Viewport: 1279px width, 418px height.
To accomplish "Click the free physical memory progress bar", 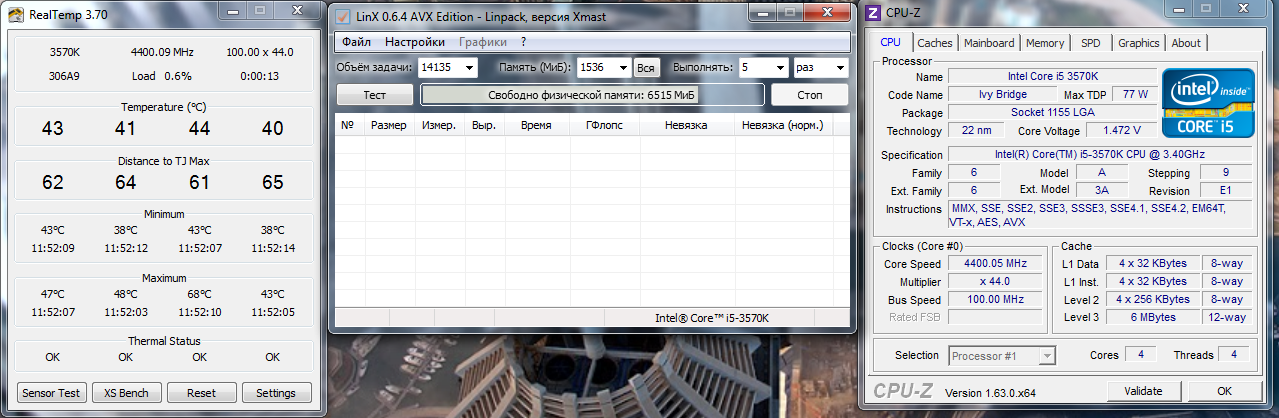I will 592,94.
